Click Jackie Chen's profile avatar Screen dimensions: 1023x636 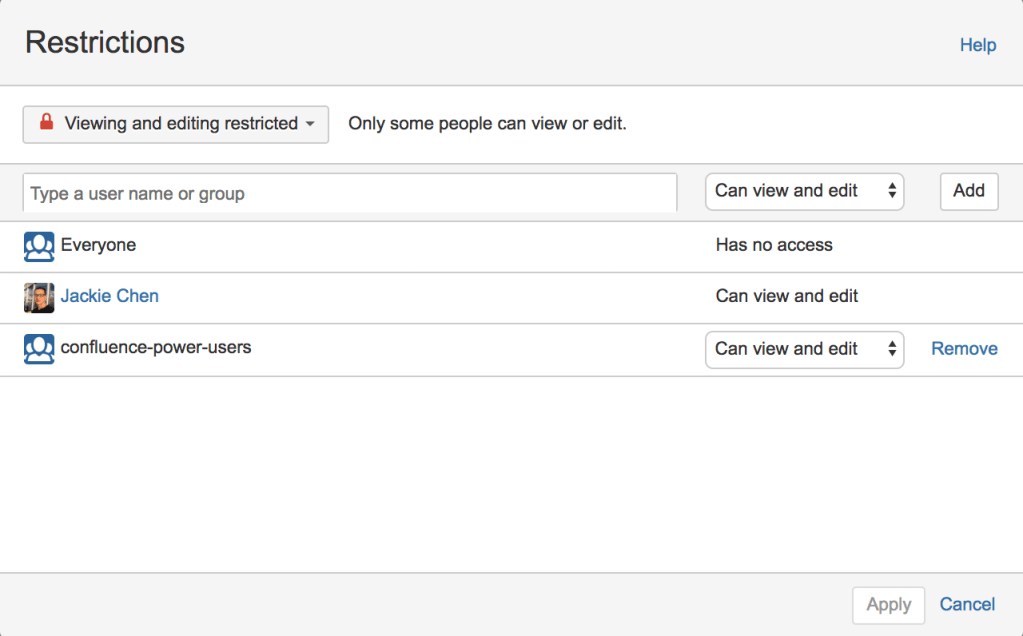(38, 296)
